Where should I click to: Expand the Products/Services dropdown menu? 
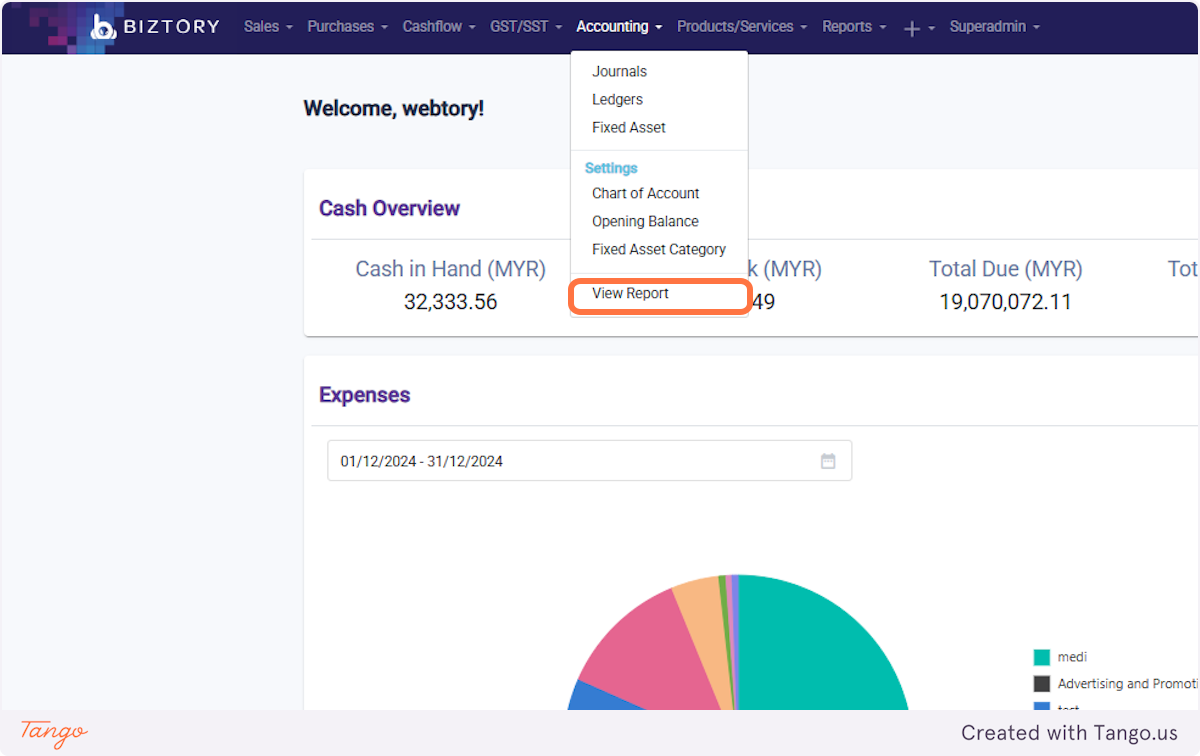pyautogui.click(x=742, y=27)
